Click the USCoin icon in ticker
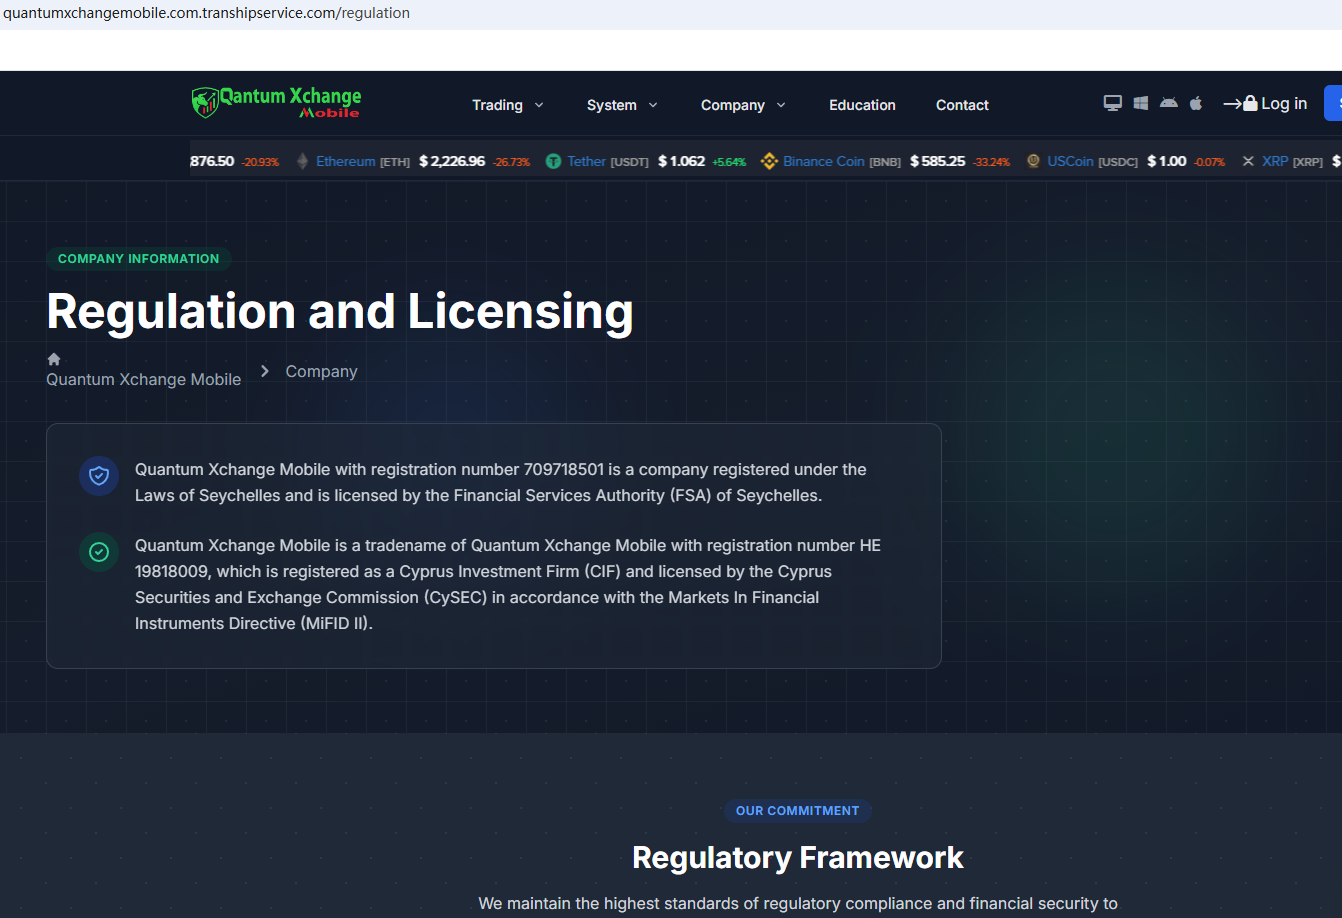Image resolution: width=1342 pixels, height=918 pixels. tap(1033, 161)
